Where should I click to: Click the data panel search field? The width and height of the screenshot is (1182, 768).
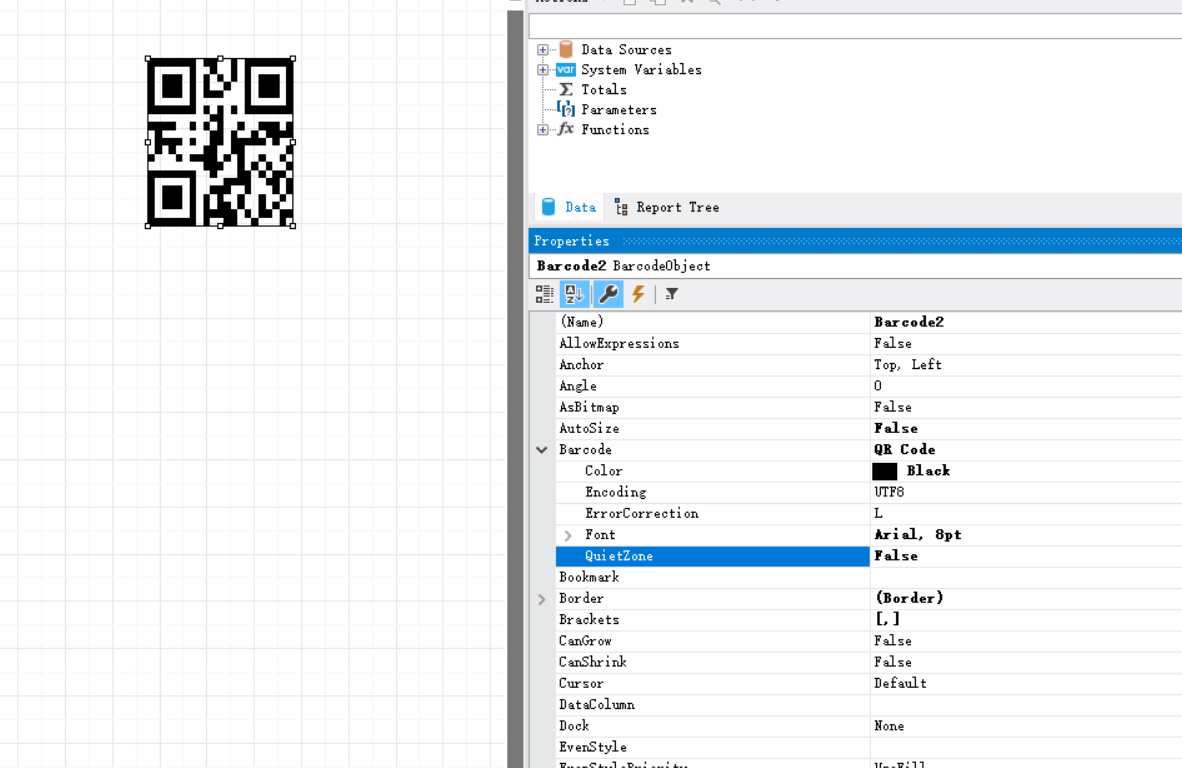[x=855, y=26]
